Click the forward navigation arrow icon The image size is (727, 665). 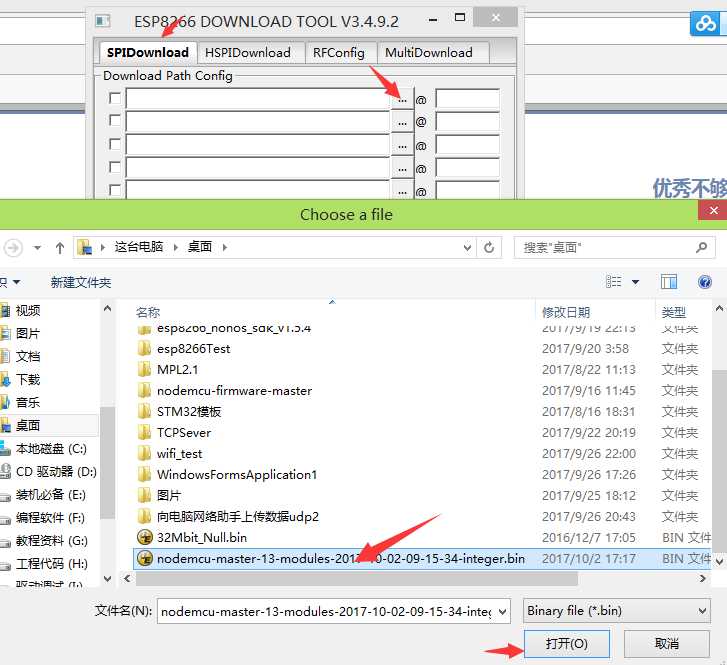point(13,248)
